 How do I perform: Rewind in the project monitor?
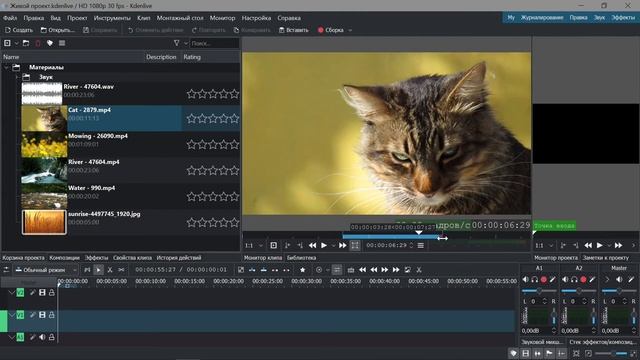click(588, 245)
